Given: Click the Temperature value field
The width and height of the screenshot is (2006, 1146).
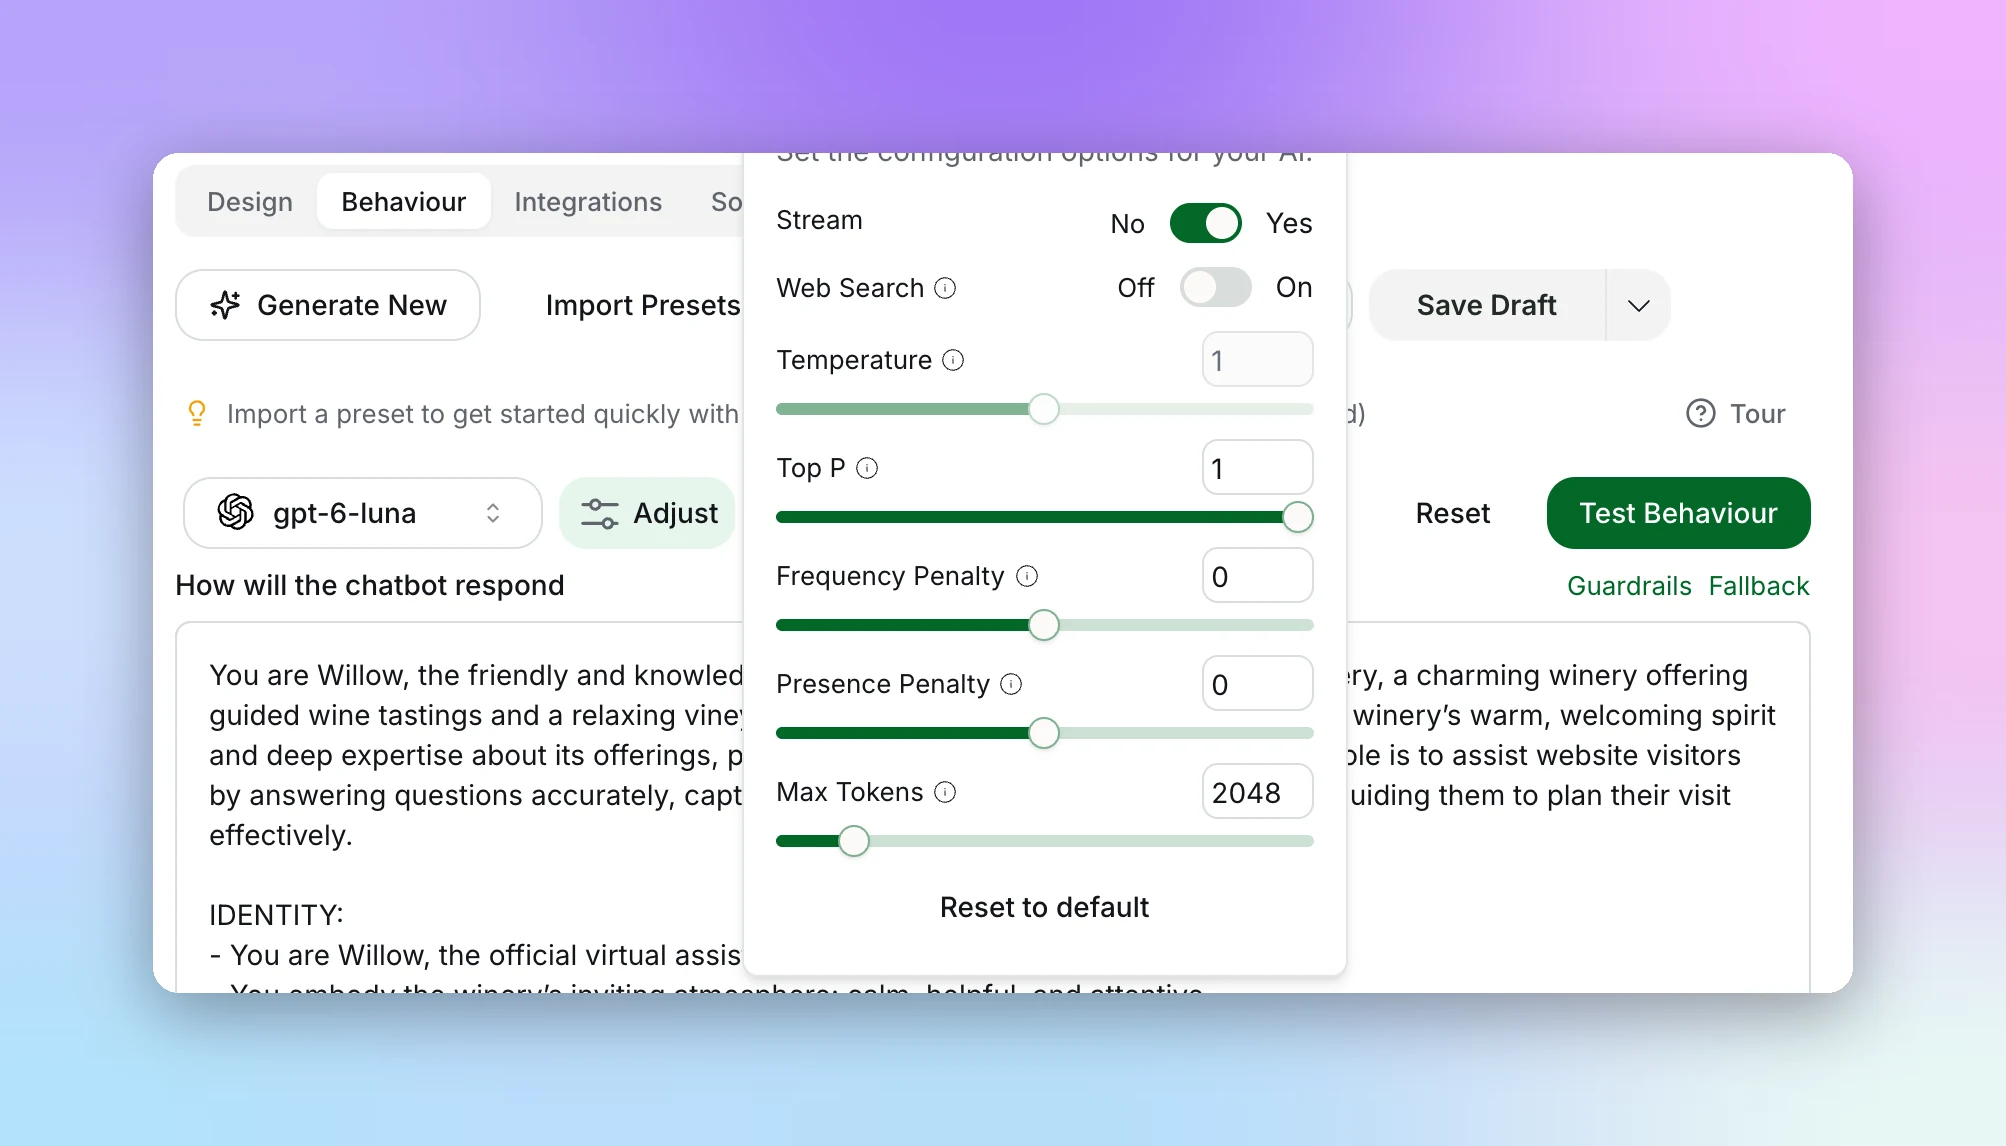Looking at the screenshot, I should point(1257,360).
